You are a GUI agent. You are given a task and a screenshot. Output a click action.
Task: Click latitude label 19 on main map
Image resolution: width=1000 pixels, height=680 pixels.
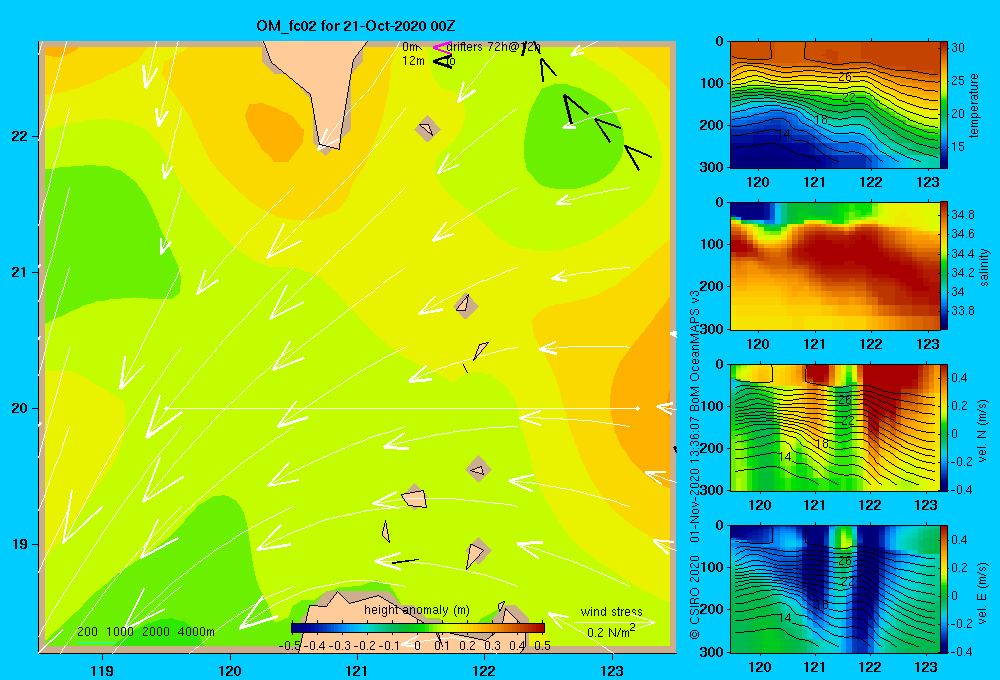(19, 544)
